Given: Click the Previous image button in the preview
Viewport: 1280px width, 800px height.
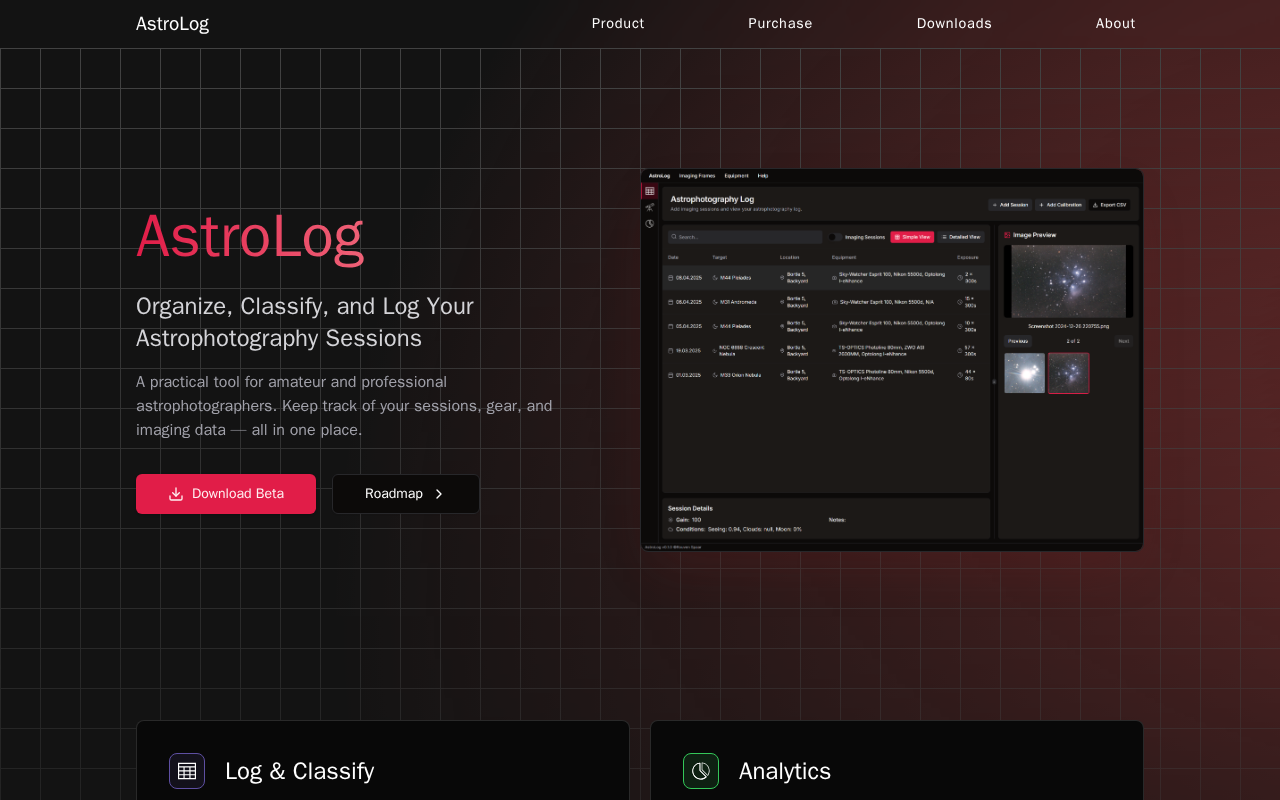Looking at the screenshot, I should [1018, 341].
